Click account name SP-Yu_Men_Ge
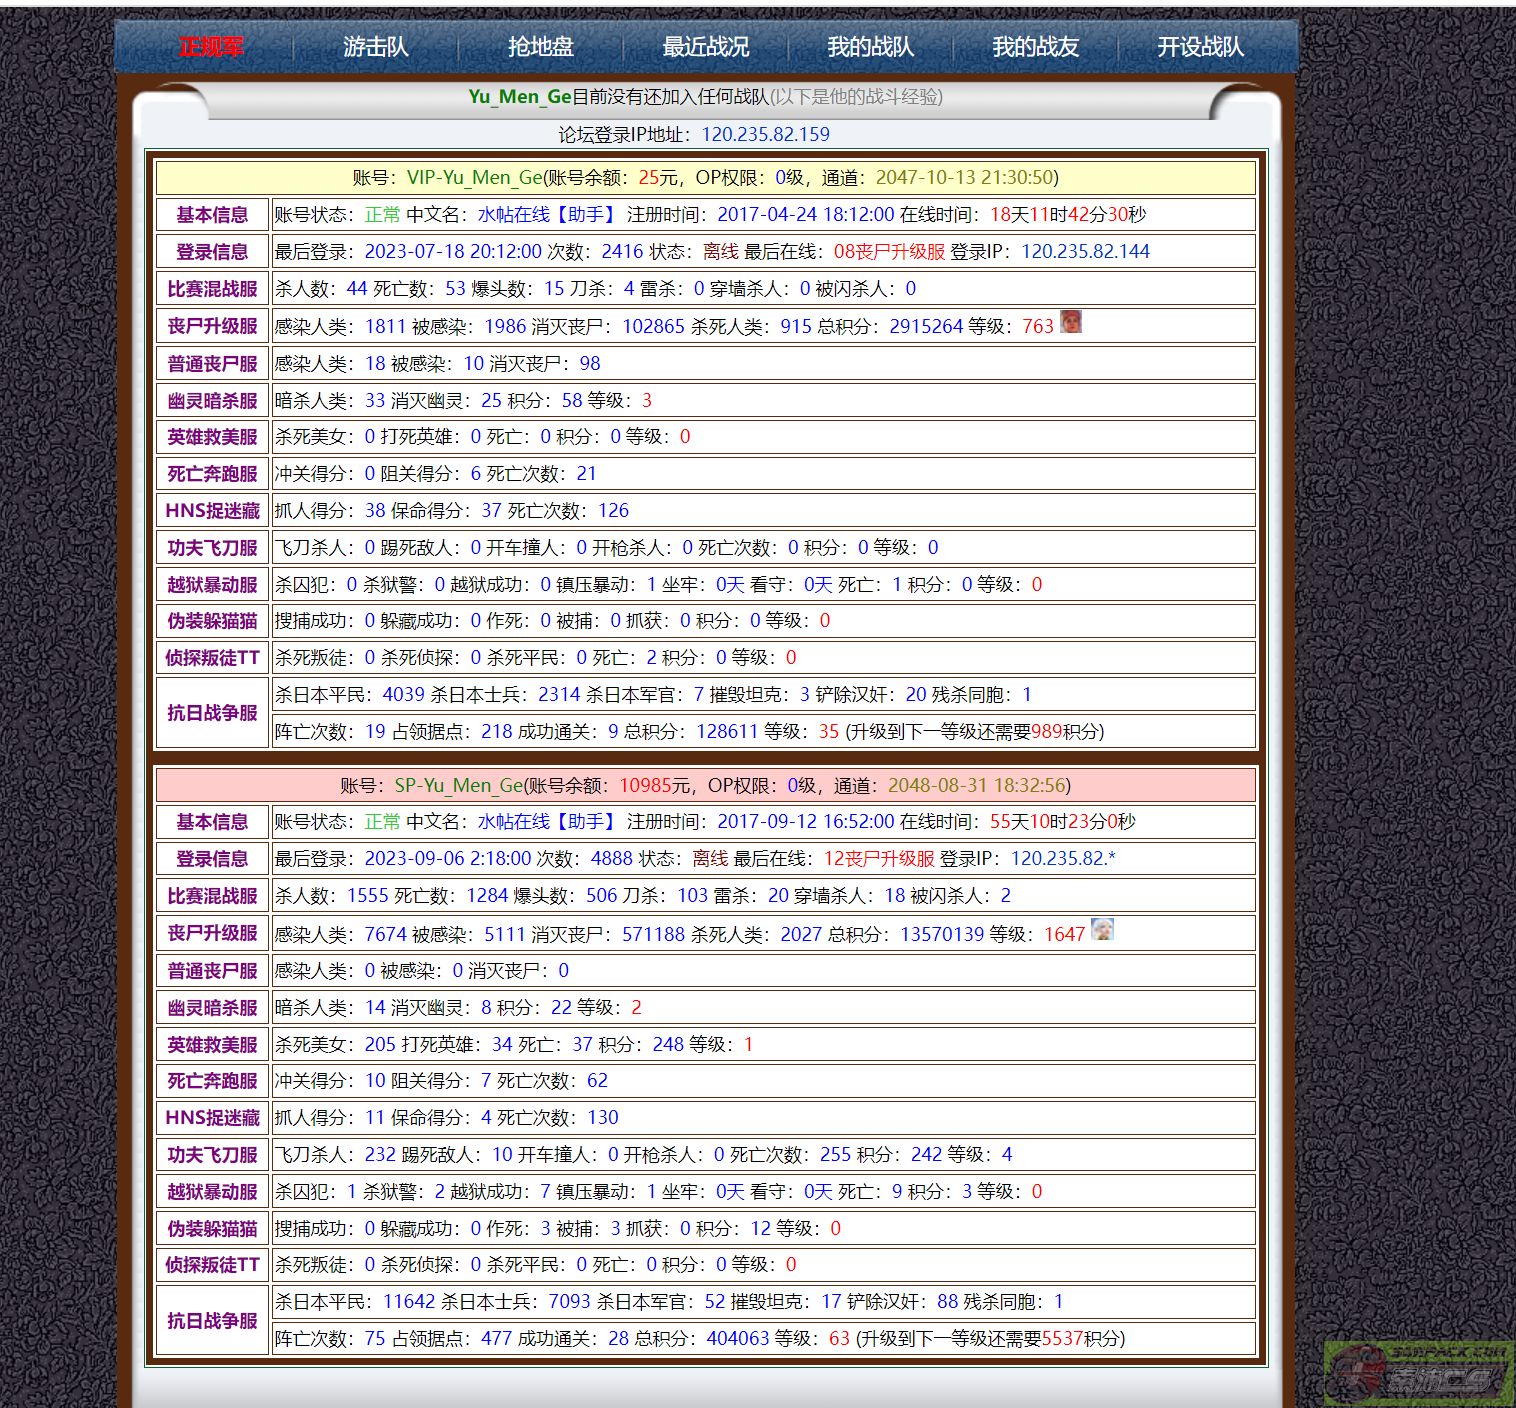This screenshot has height=1408, width=1516. pos(459,786)
